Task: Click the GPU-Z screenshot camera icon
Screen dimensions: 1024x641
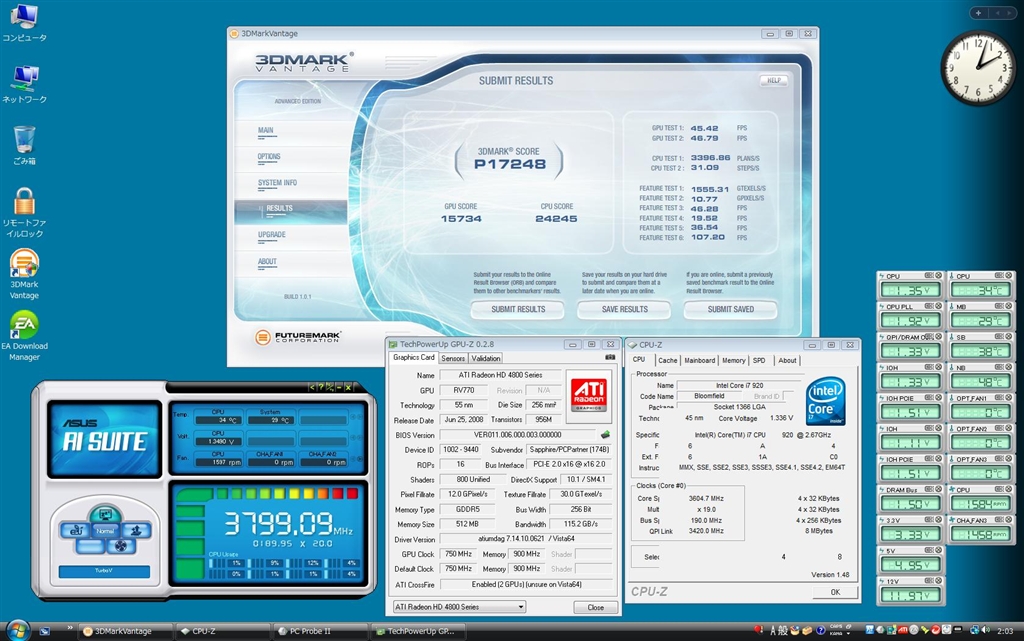Action: [x=610, y=357]
